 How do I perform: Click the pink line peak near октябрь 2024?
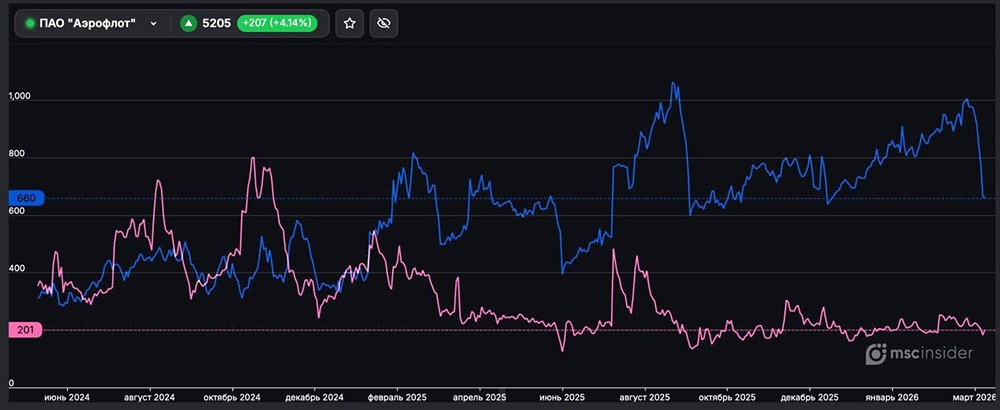pyautogui.click(x=252, y=158)
